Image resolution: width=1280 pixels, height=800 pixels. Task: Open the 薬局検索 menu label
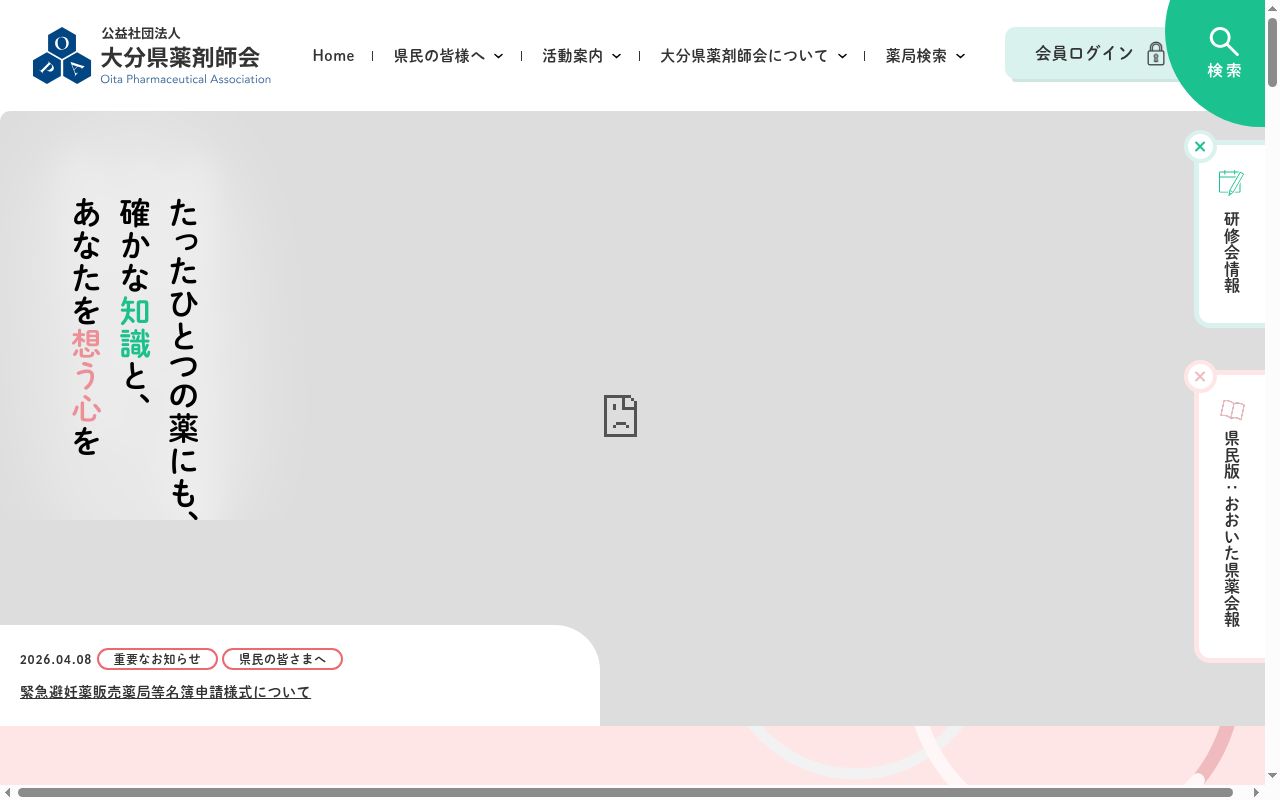pos(916,56)
